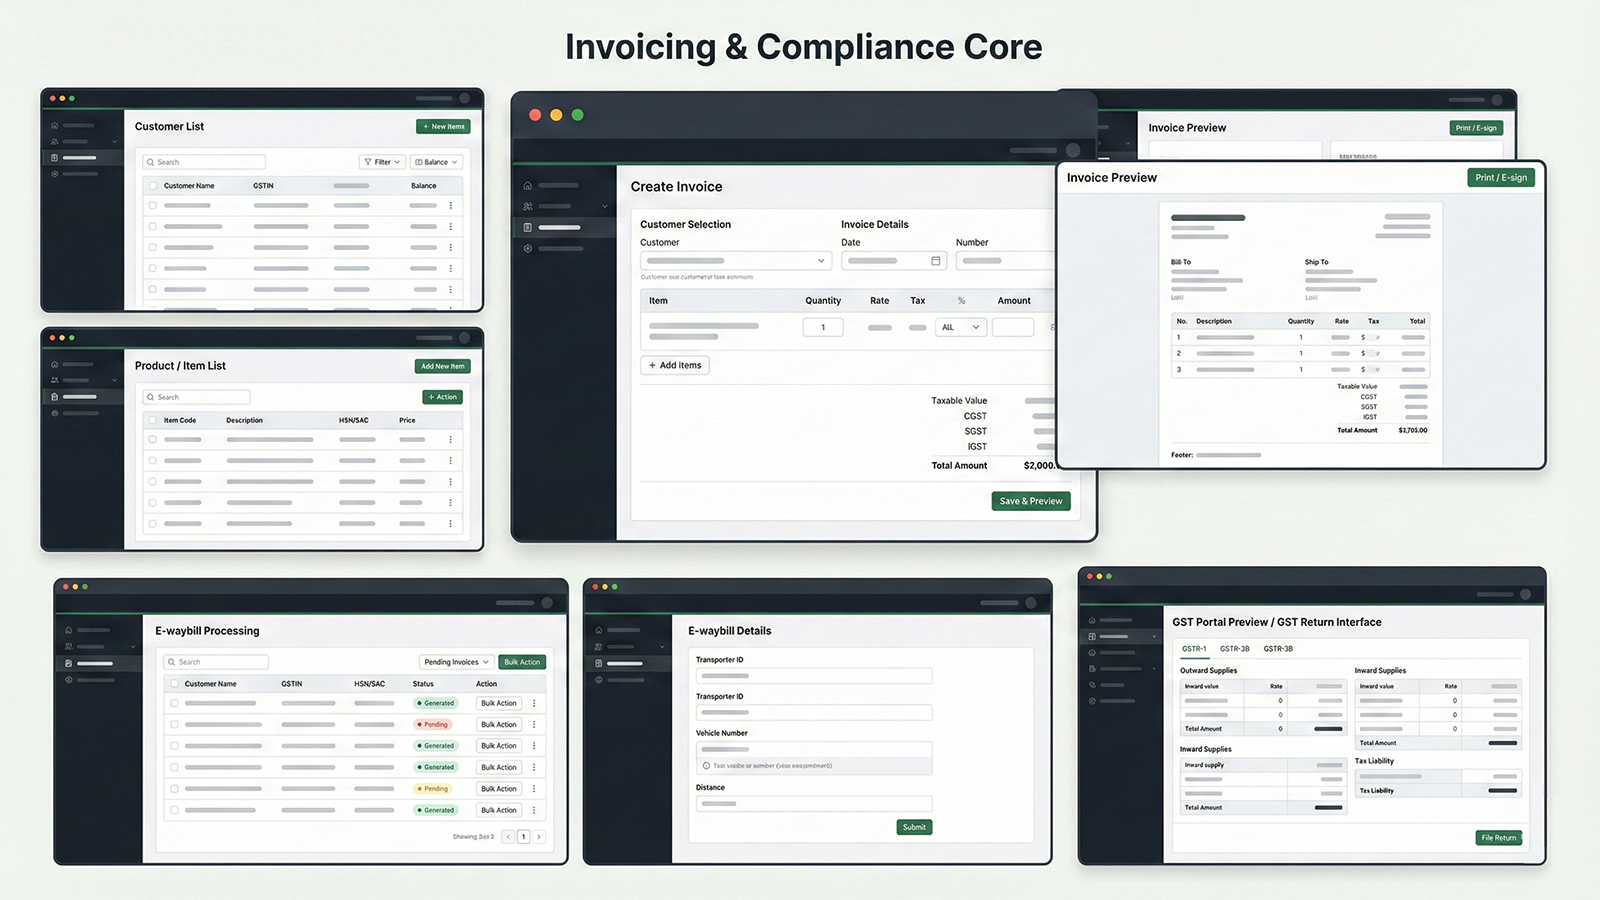Tick the first row checkbox in E-waybill Processing
The width and height of the screenshot is (1600, 900).
click(174, 703)
